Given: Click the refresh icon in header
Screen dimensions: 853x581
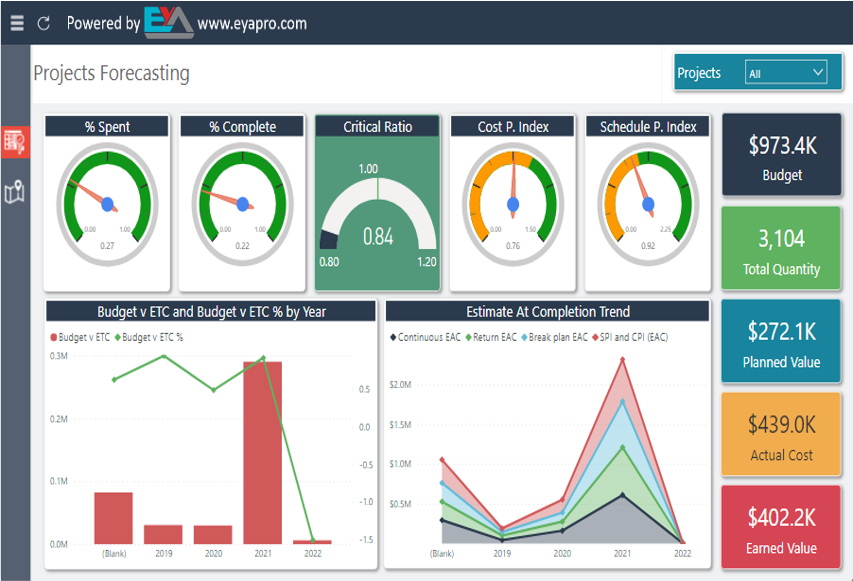Looking at the screenshot, I should 44,23.
